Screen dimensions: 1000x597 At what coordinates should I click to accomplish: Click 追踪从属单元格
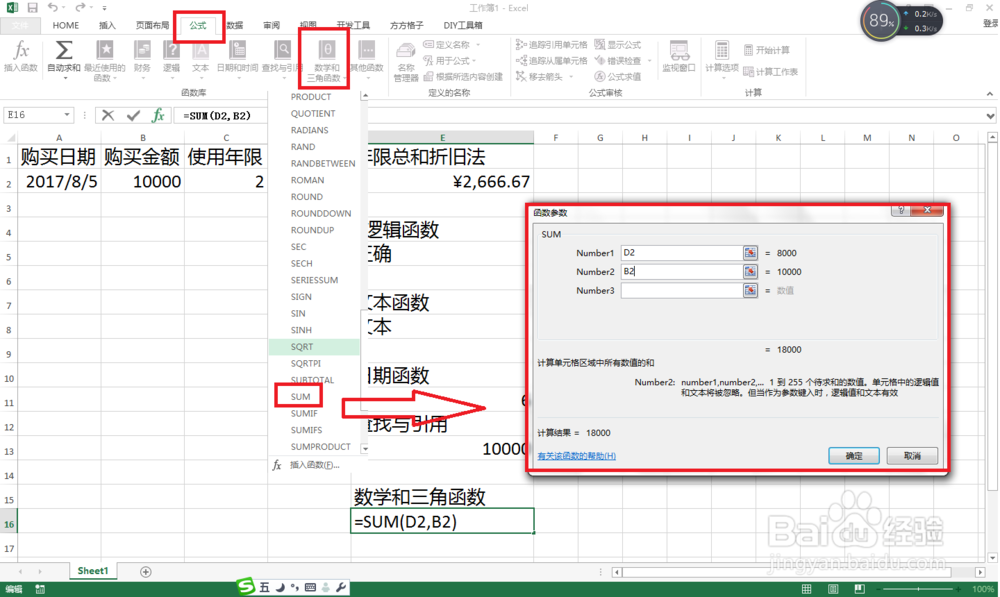552,61
